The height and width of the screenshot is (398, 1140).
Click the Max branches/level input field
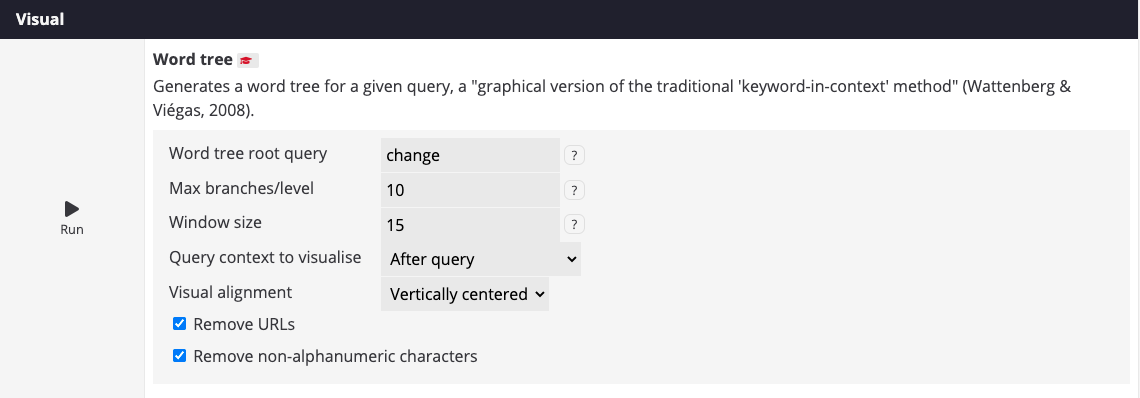click(x=470, y=190)
